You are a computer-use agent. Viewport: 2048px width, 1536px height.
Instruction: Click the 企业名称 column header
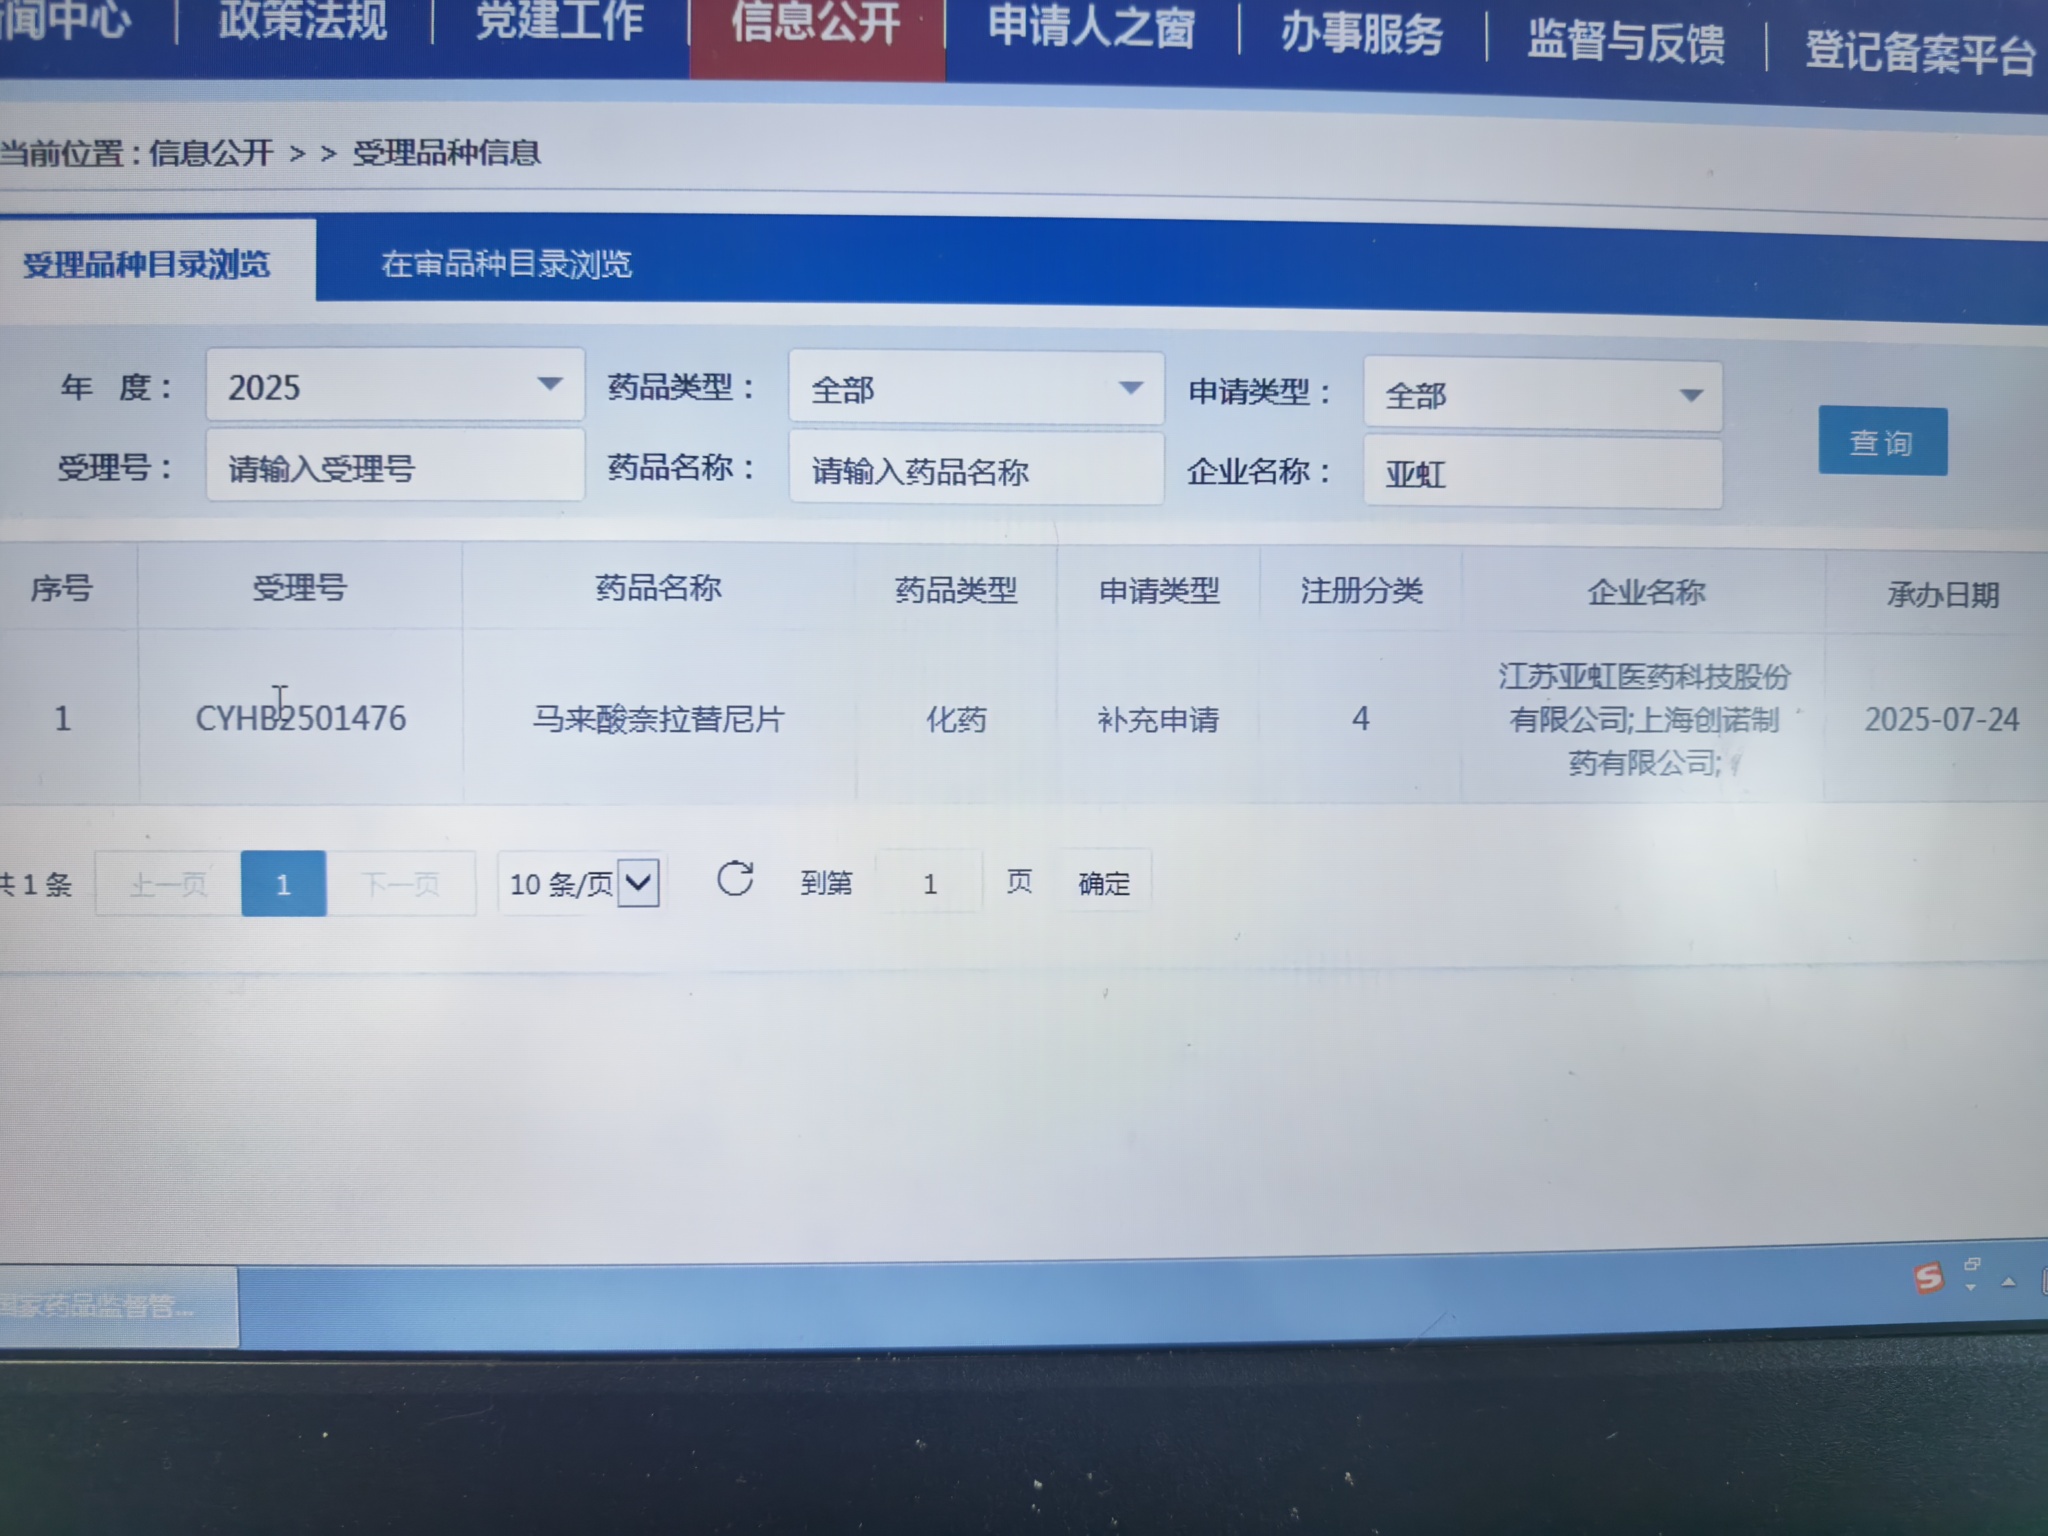(x=1646, y=592)
